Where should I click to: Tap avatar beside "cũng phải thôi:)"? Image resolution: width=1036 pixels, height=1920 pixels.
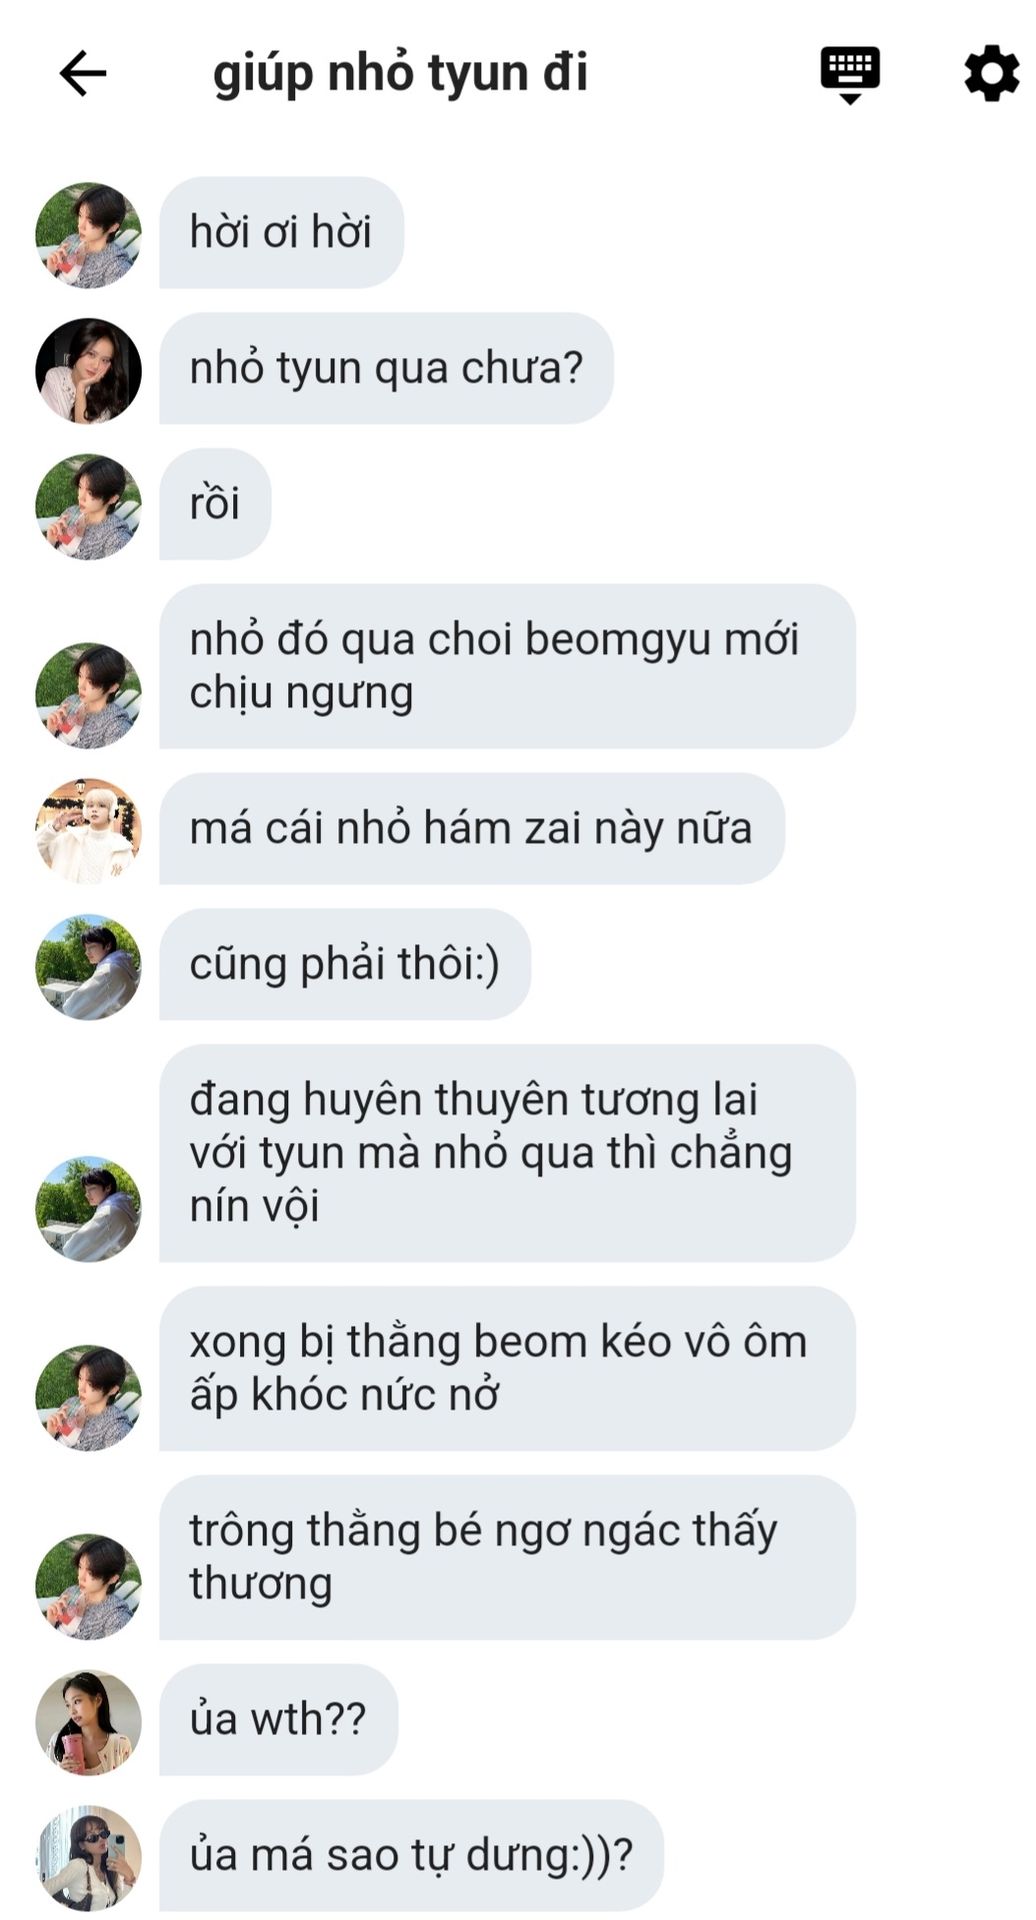[88, 967]
